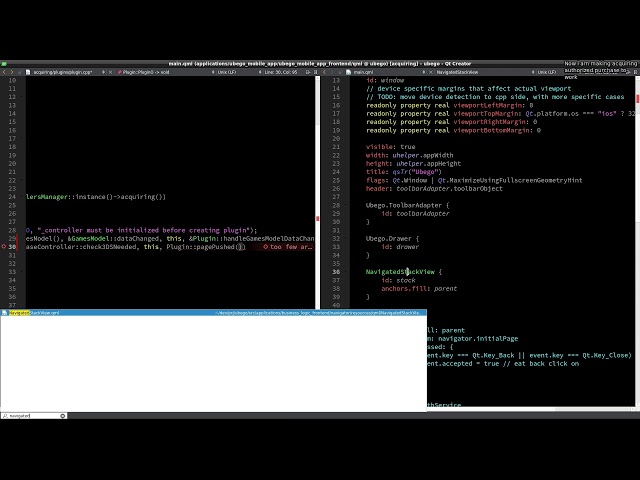This screenshot has width=640, height=480.
Task: Click 'Ubego.ToolbarAdapter' on line 28
Action: (403, 205)
